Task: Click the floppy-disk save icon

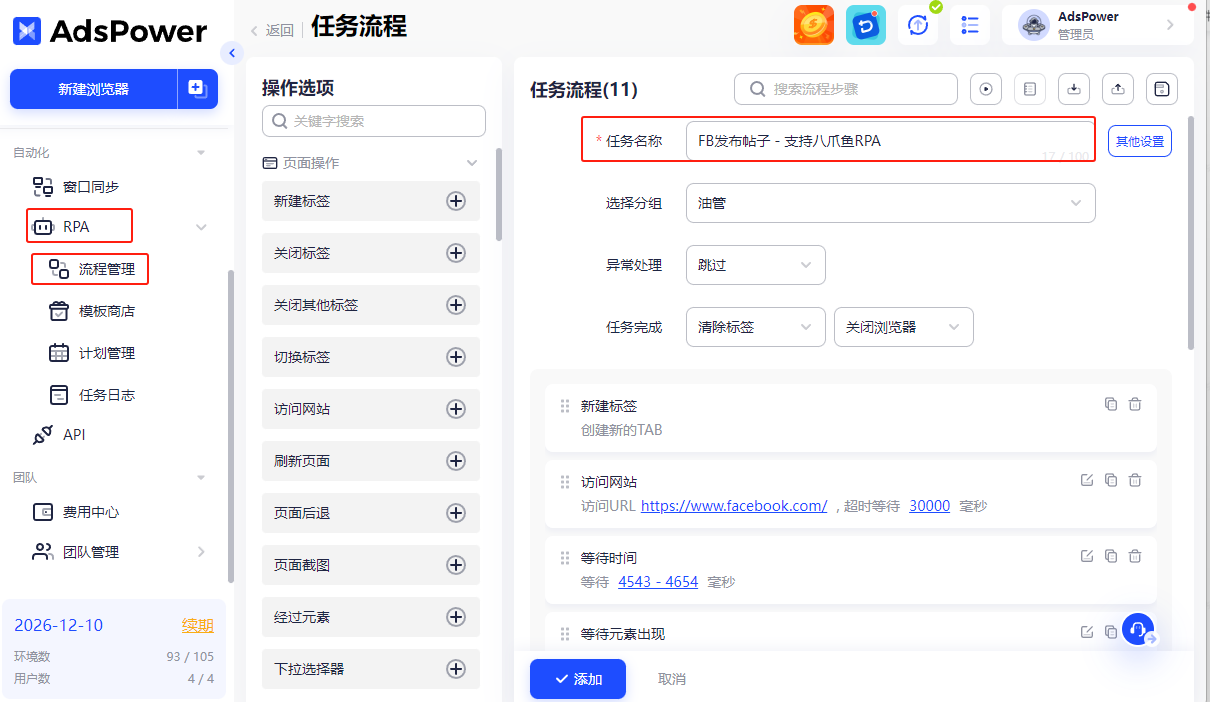Action: (1162, 89)
